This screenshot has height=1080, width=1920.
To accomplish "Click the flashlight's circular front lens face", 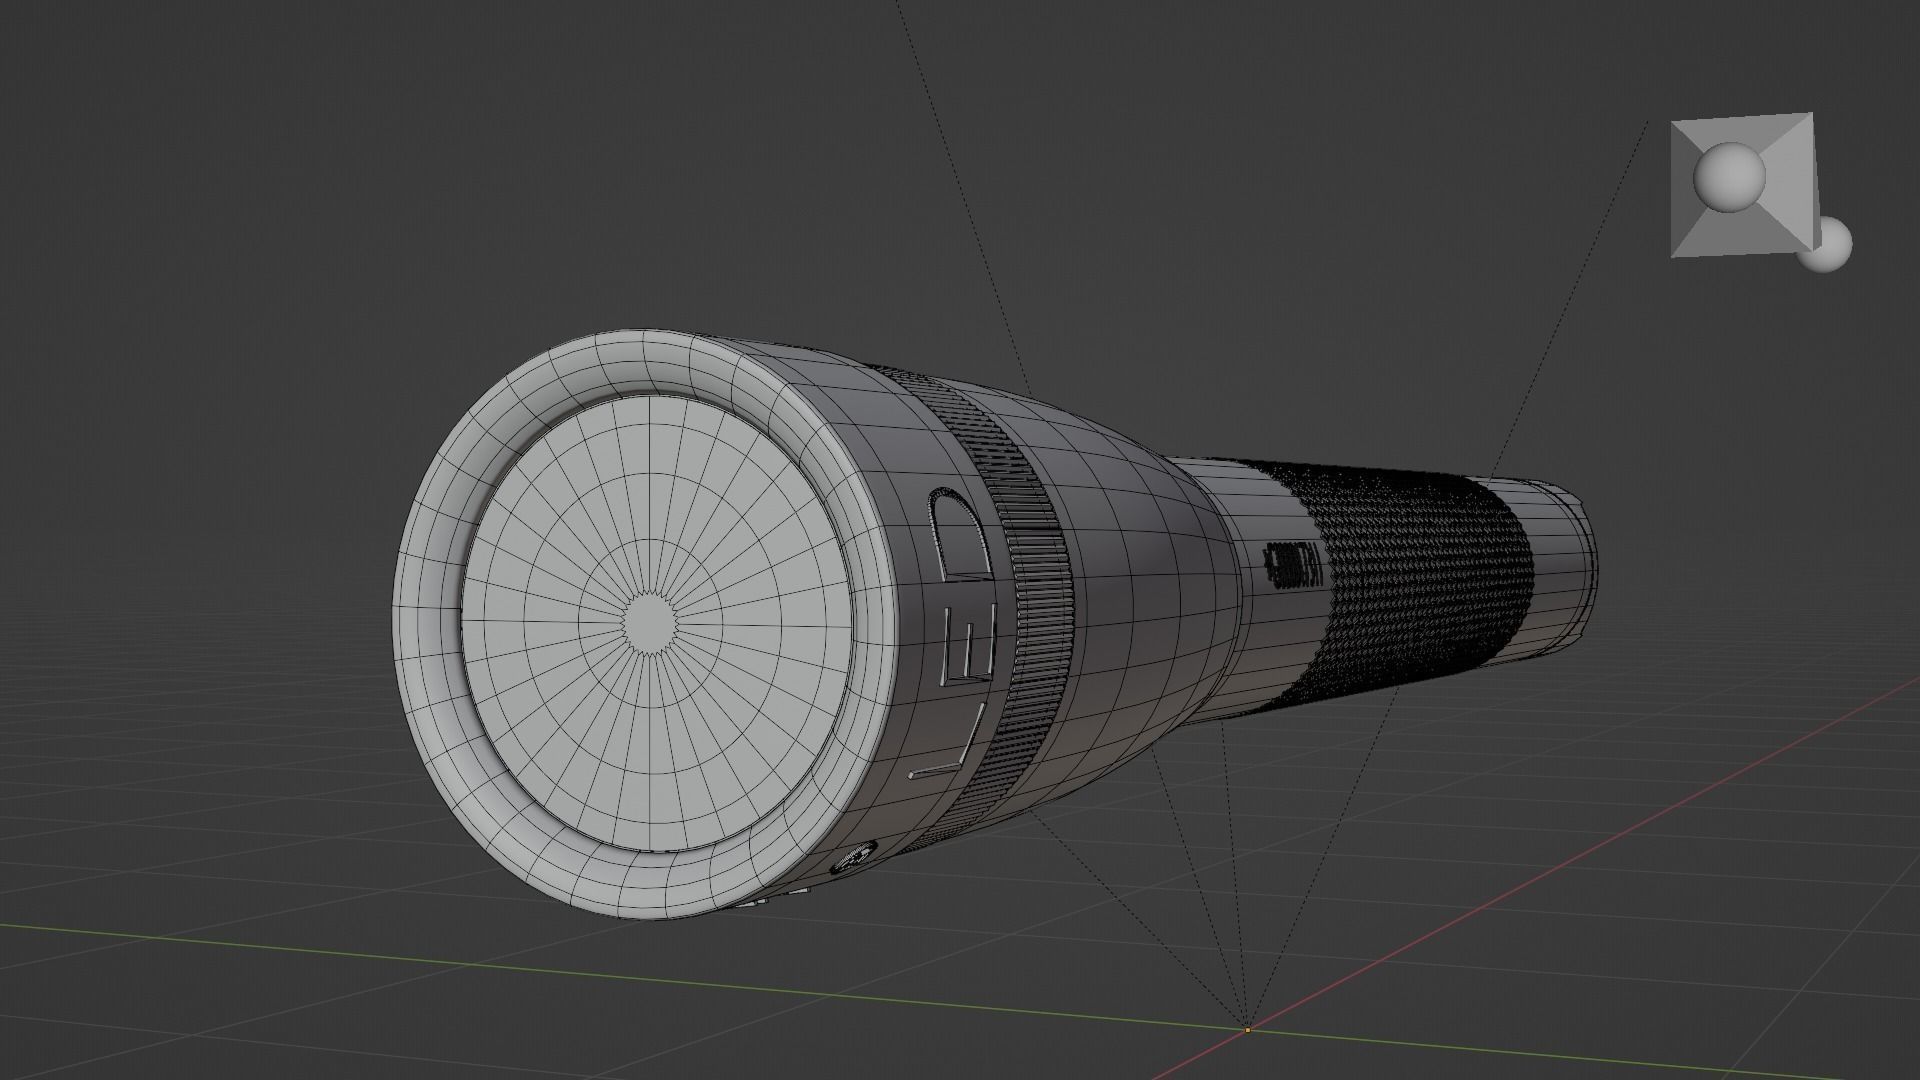I will [x=655, y=622].
